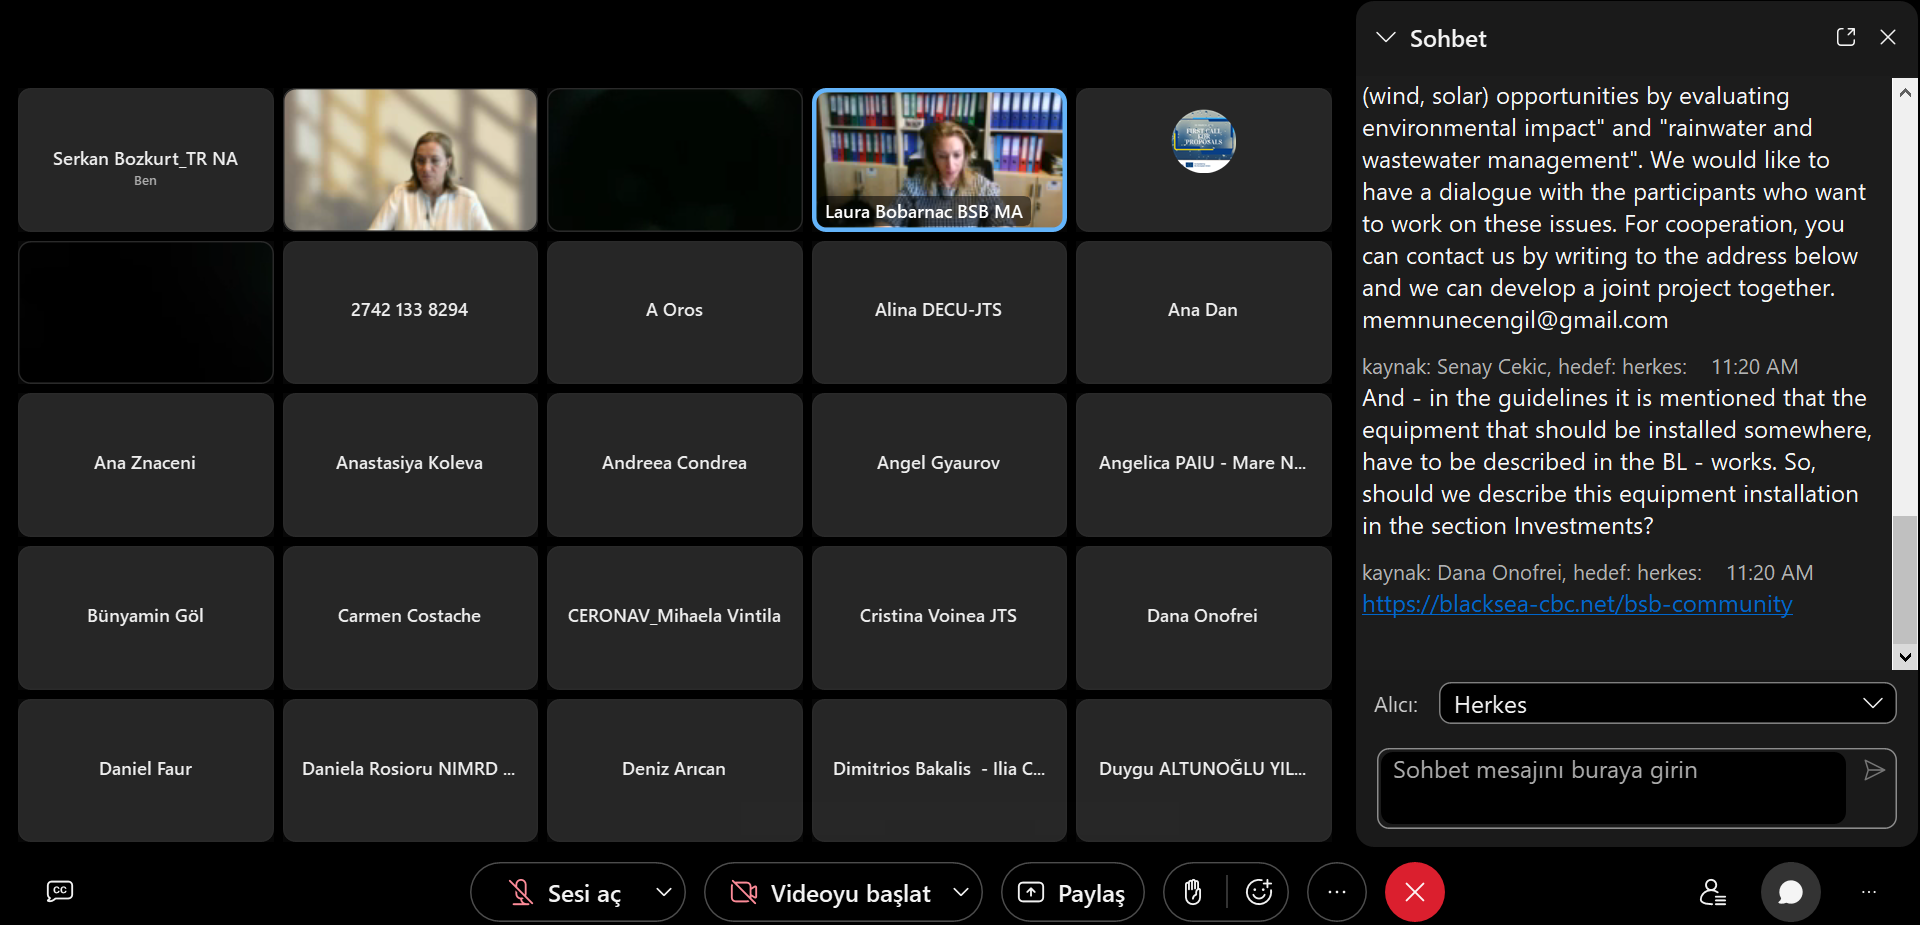Viewport: 1920px width, 925px height.
Task: Open audio options arrow beside Sesi aç
Action: [x=663, y=892]
